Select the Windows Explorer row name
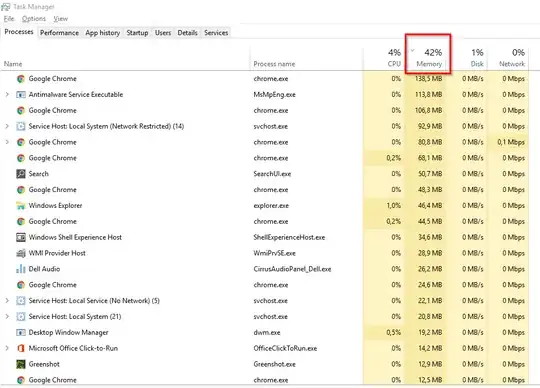 55,206
